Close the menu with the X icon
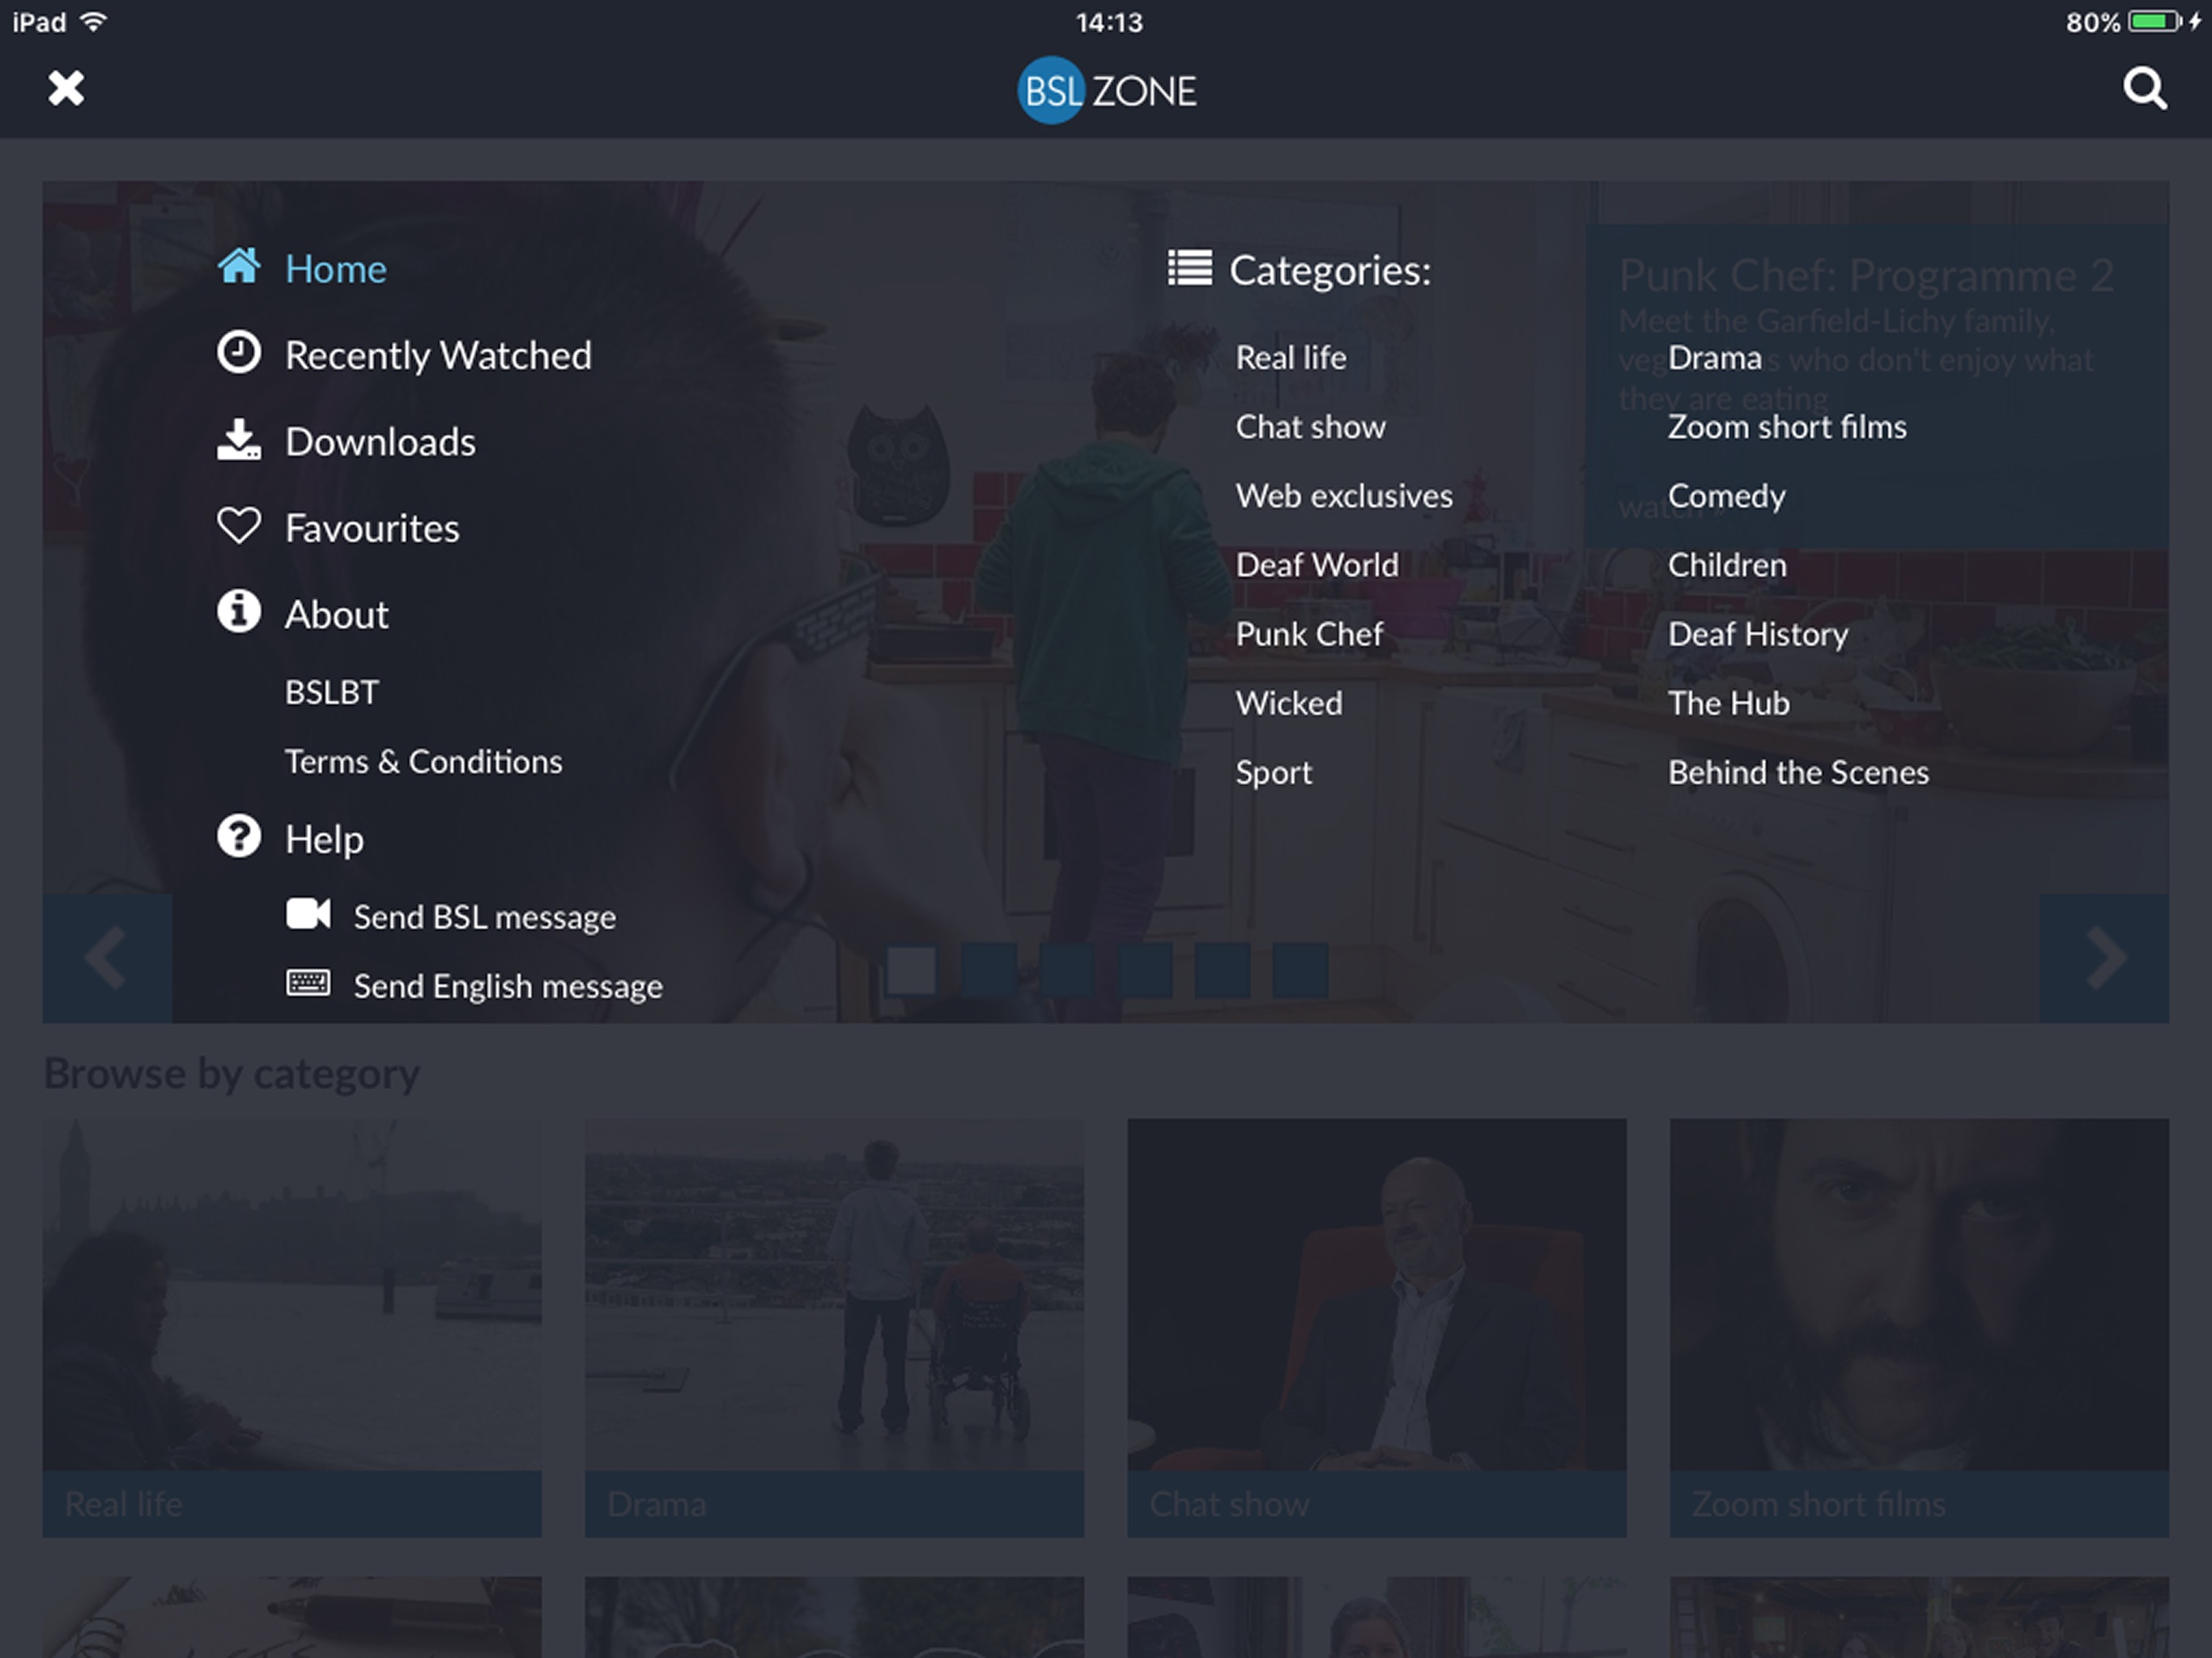Screen dimensions: 2212x1658 [x=66, y=88]
